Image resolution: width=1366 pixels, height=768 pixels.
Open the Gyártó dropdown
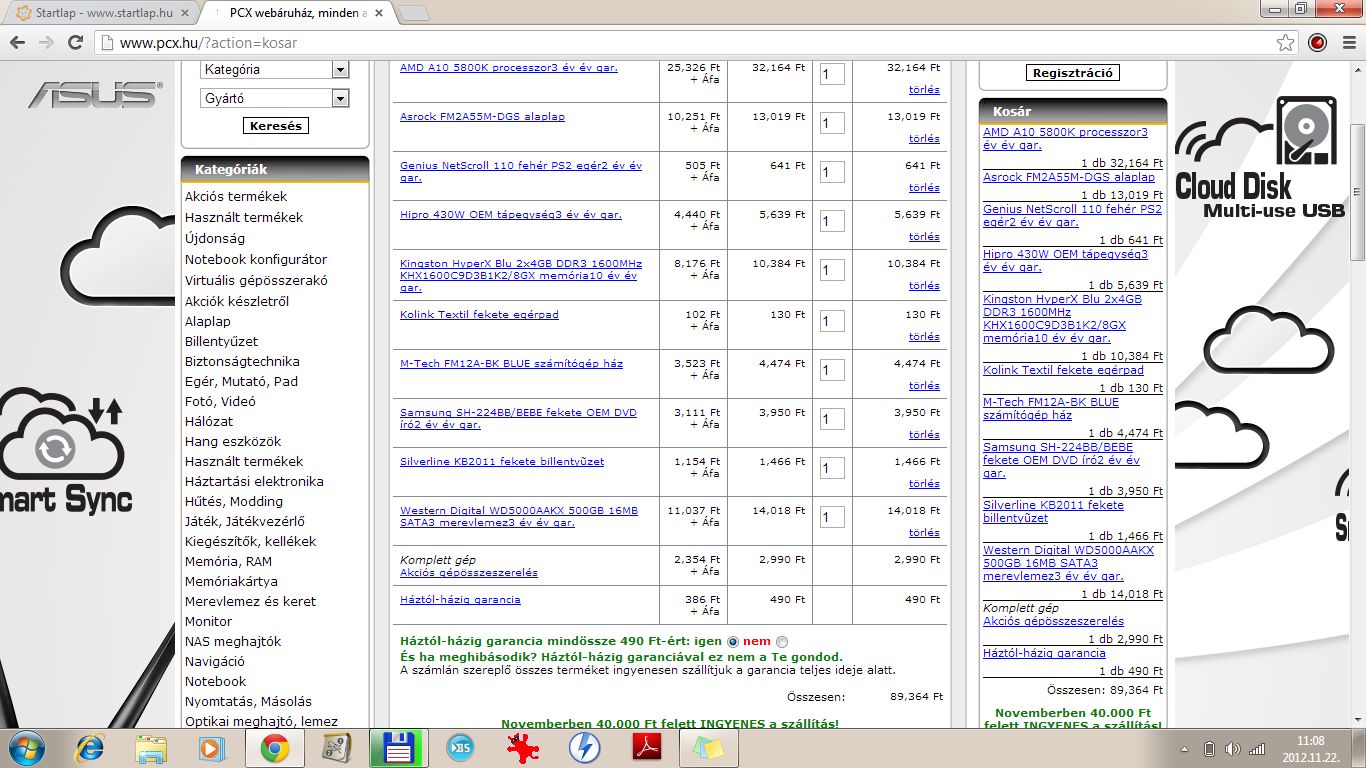[x=274, y=98]
